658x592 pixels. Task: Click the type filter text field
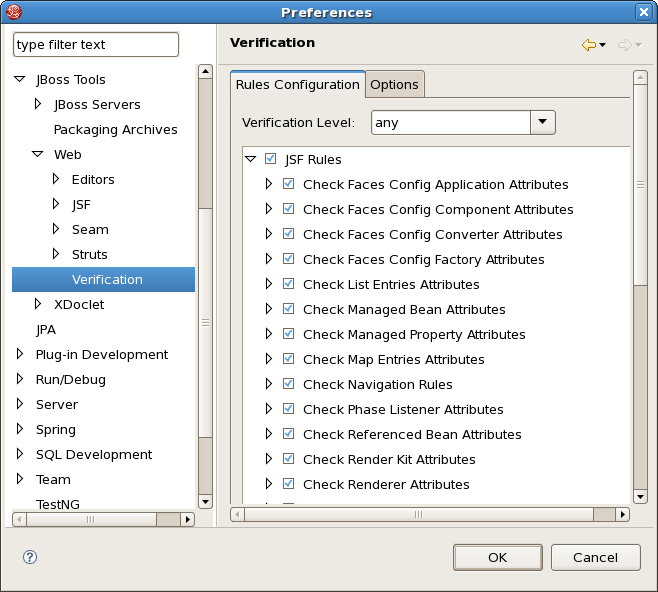(x=96, y=44)
